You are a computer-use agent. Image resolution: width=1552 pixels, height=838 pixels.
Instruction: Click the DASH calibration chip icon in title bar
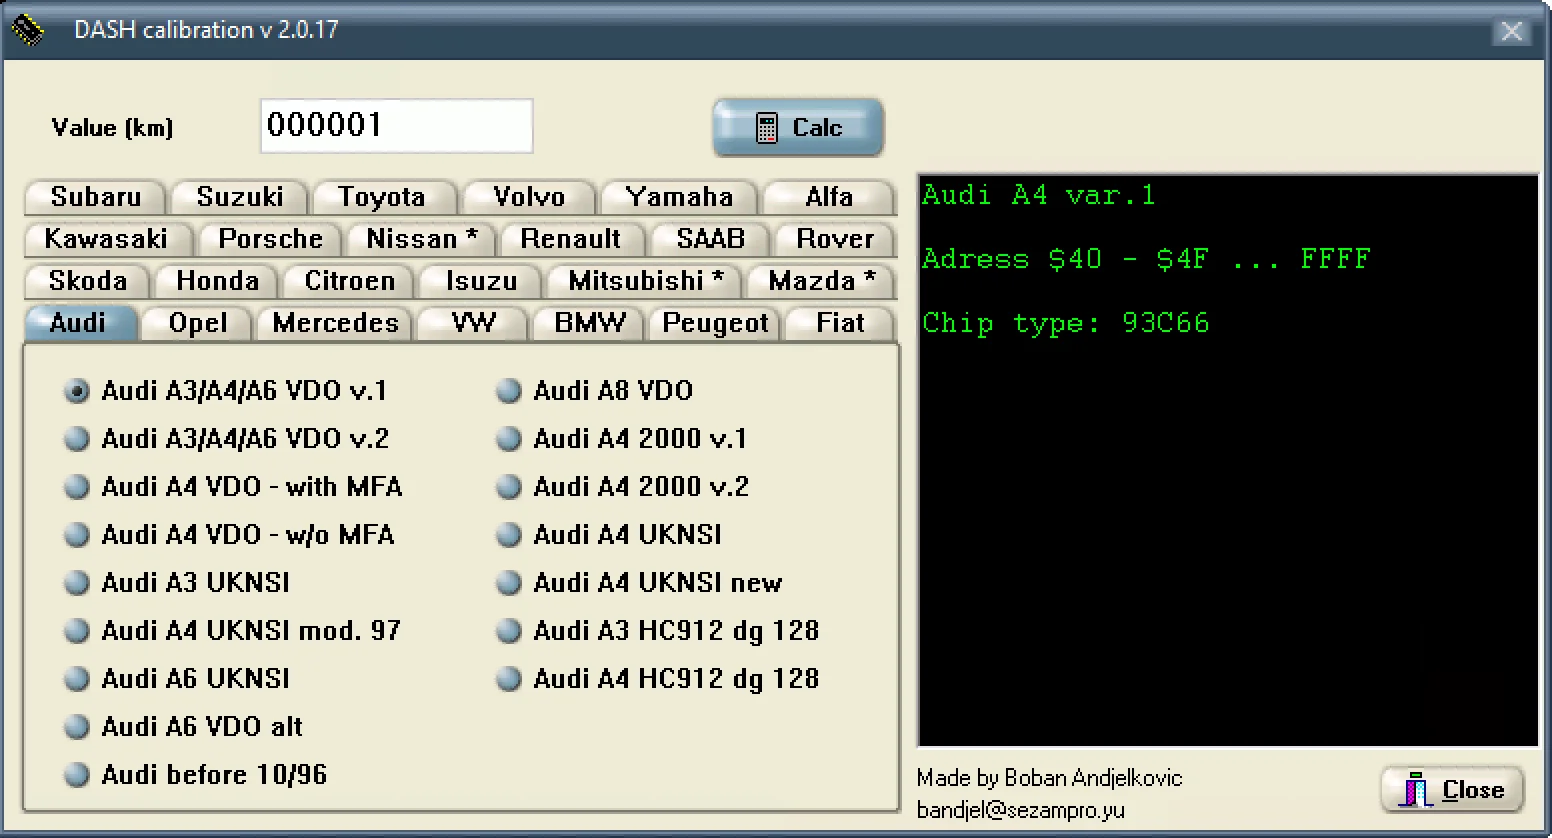(x=28, y=30)
